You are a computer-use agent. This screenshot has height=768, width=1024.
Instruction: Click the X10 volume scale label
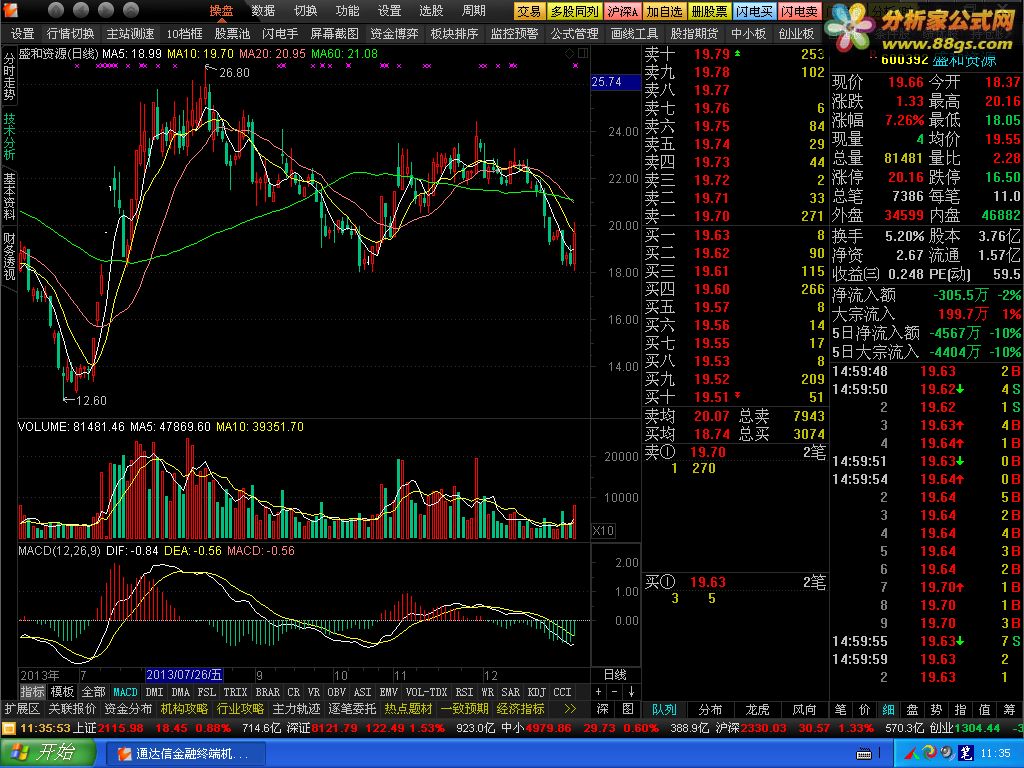(x=603, y=530)
